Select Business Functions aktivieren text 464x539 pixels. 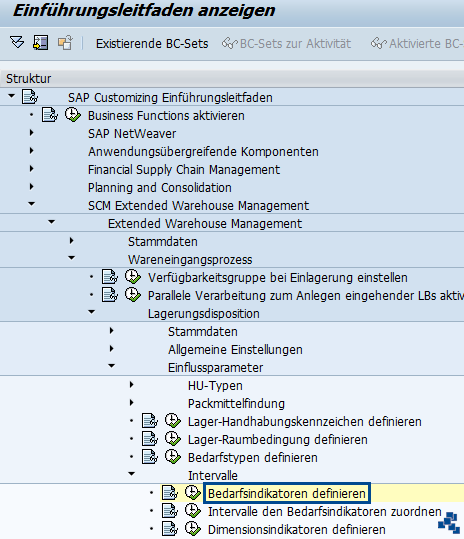pyautogui.click(x=166, y=116)
